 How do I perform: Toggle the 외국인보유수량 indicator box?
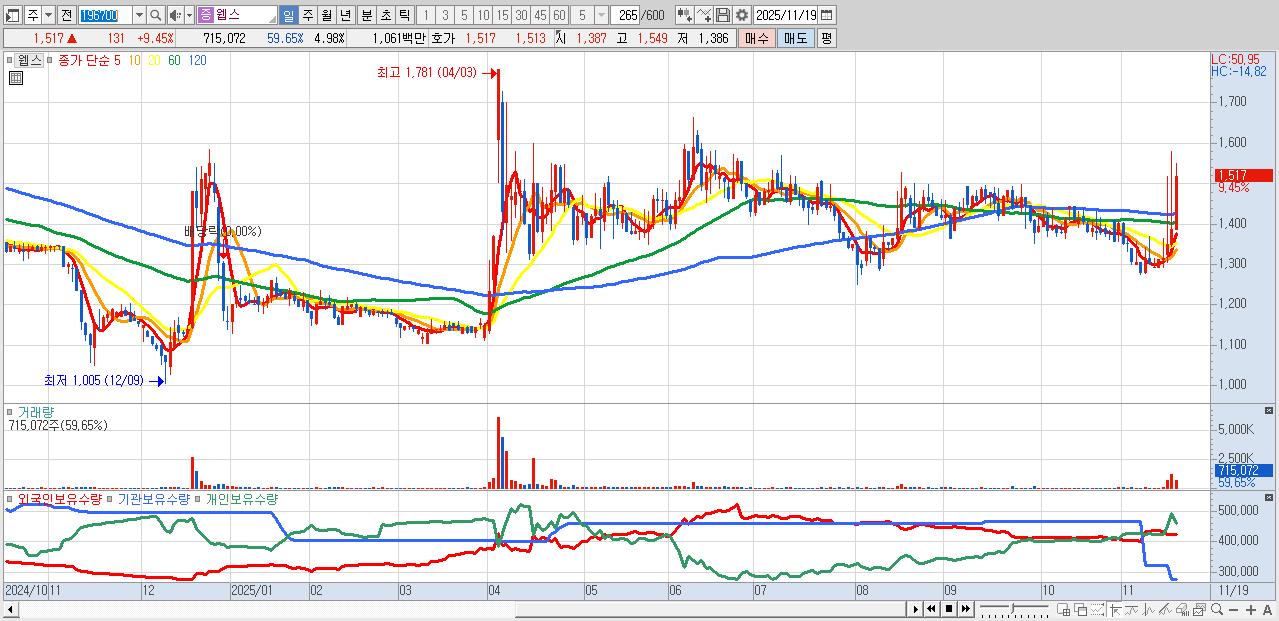tap(11, 498)
